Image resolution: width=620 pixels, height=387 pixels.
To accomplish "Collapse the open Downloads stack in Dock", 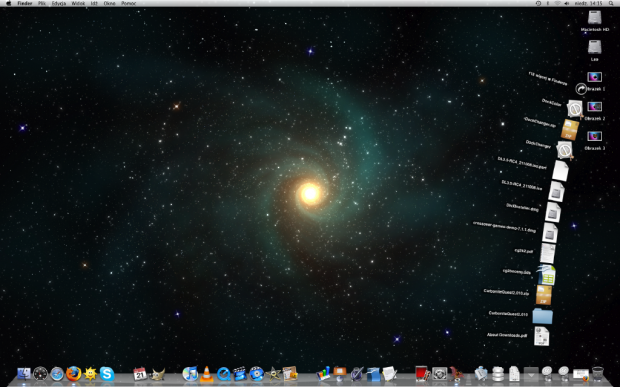I will click(x=531, y=374).
